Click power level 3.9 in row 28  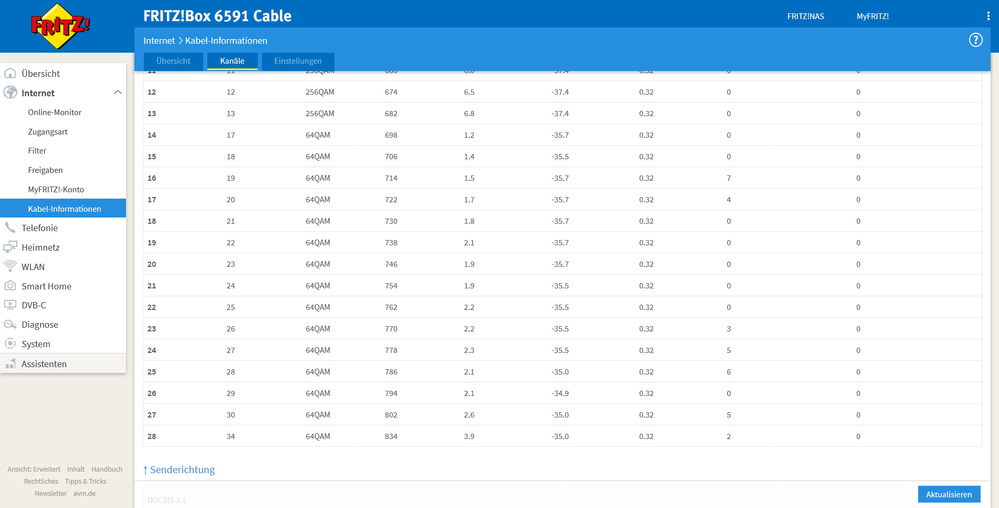point(469,437)
